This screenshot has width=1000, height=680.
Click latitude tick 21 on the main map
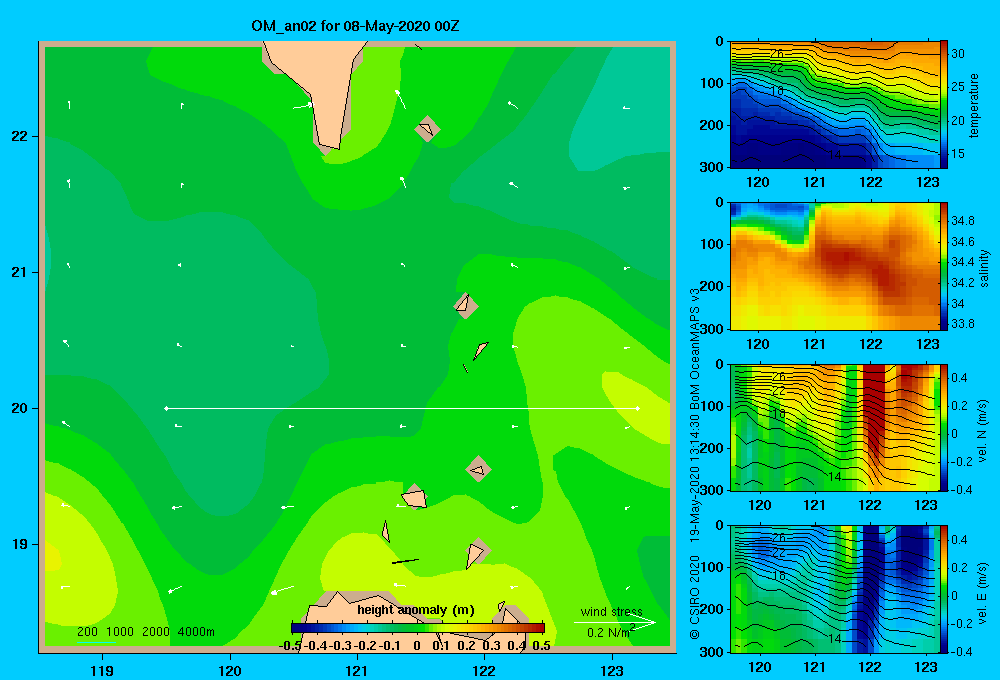click(19, 272)
